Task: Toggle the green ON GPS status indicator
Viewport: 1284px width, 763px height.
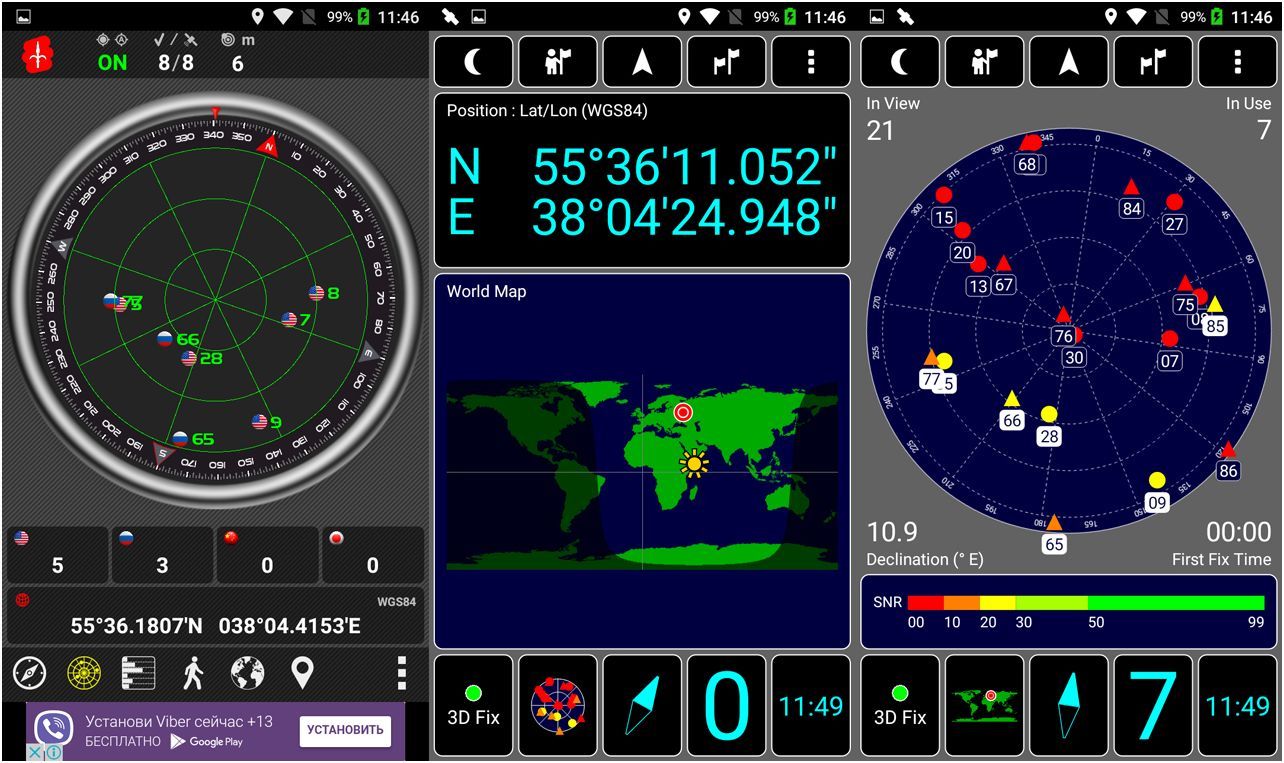Action: click(112, 62)
